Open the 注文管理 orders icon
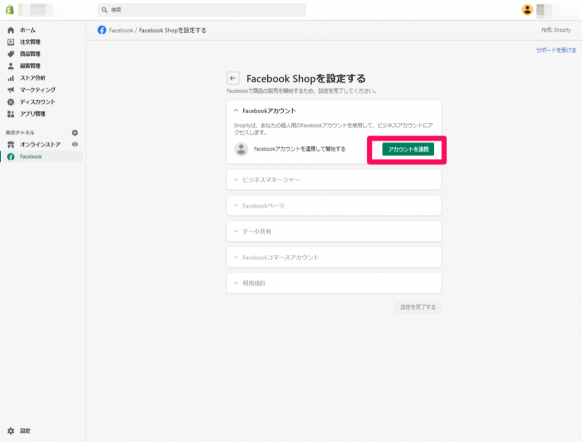The height and width of the screenshot is (442, 582). tap(11, 42)
